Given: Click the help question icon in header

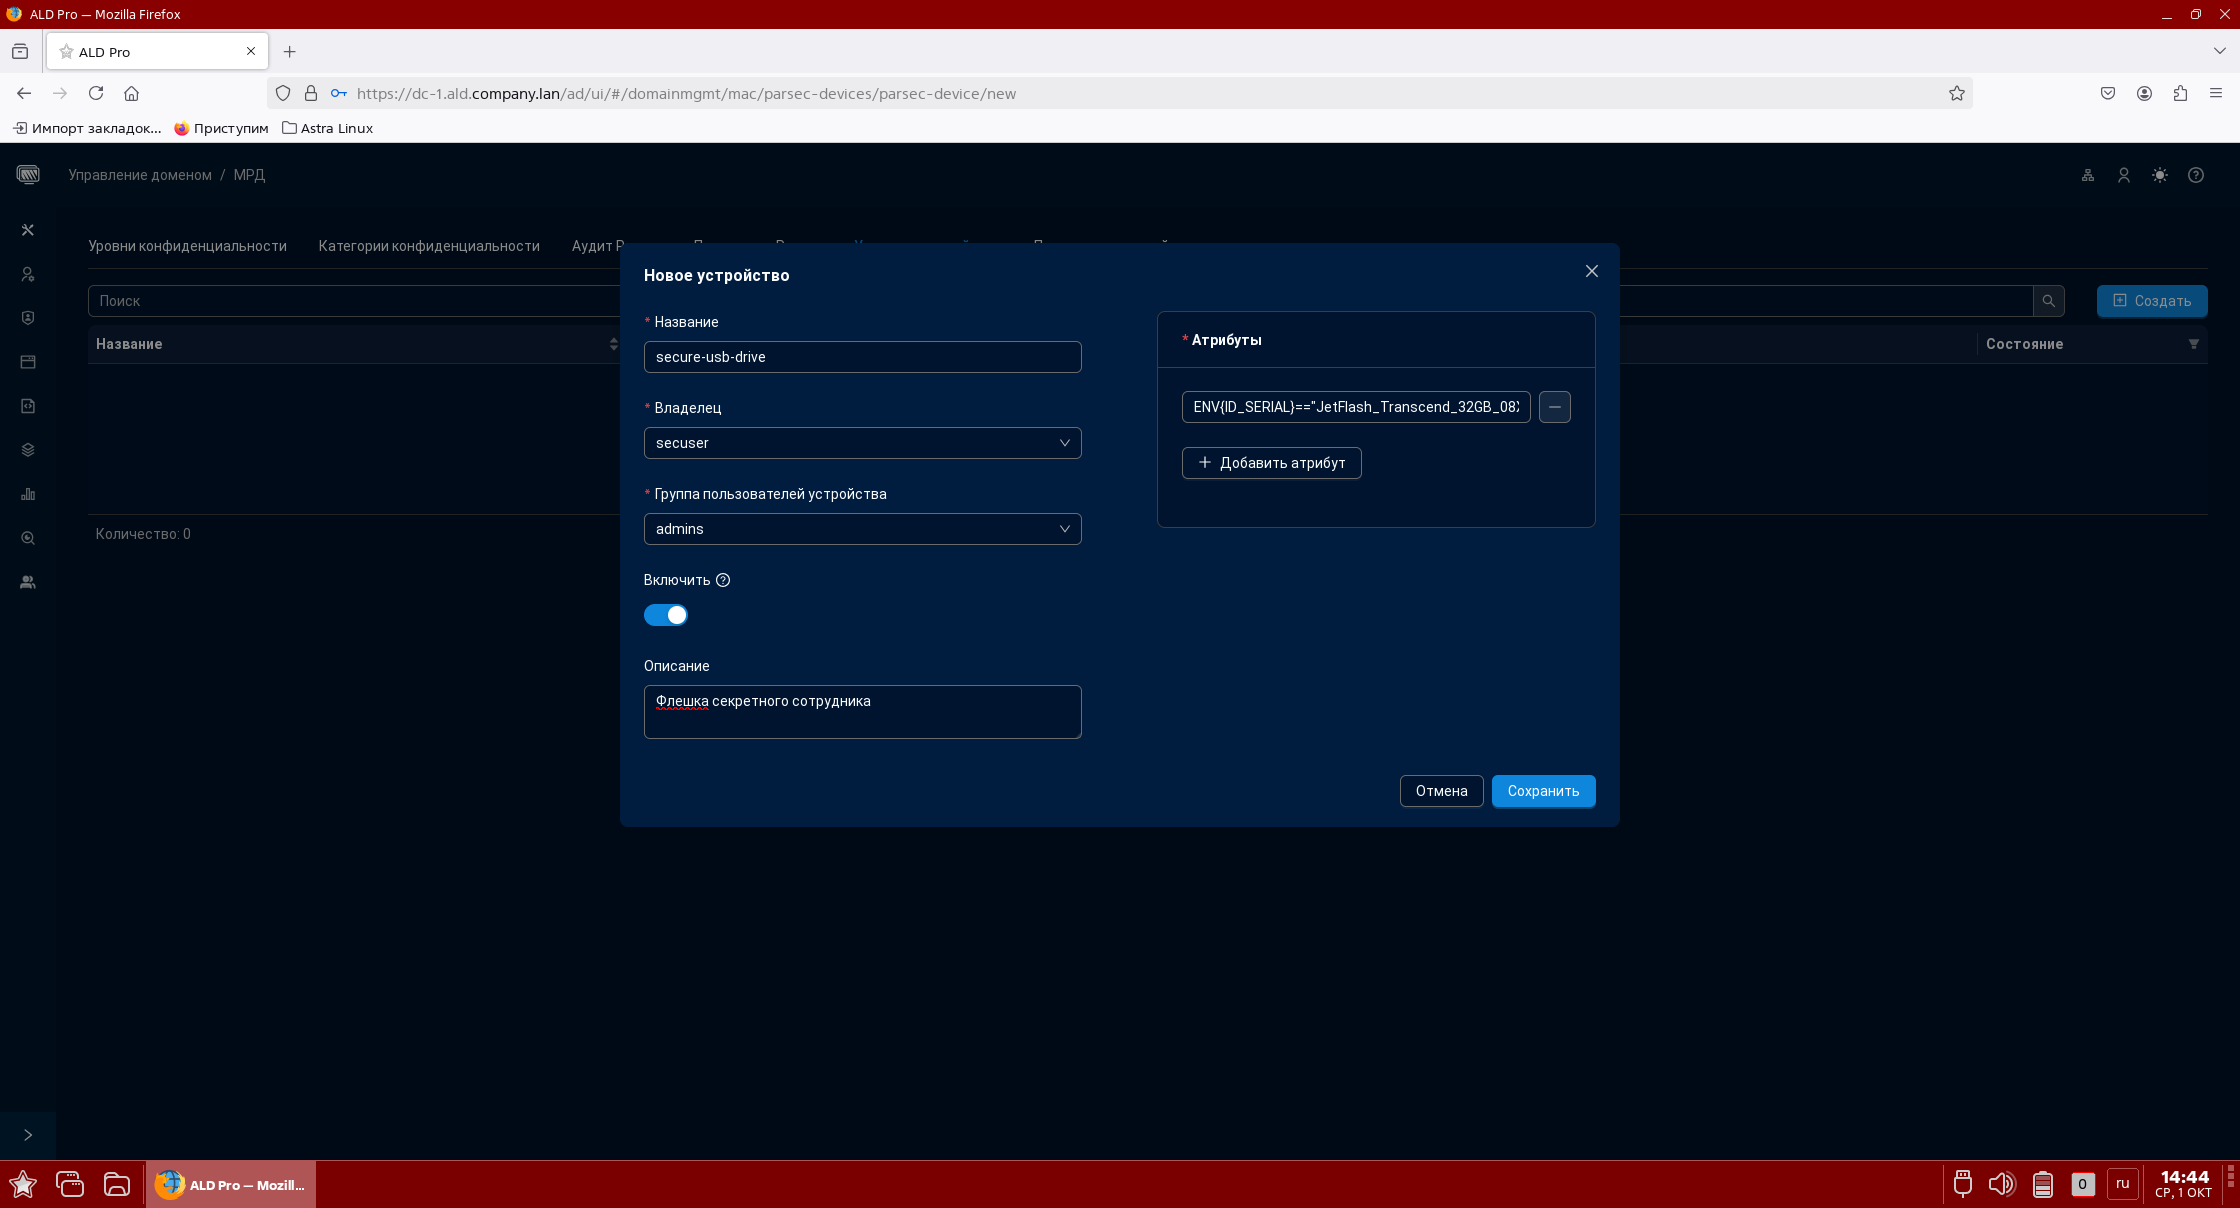Looking at the screenshot, I should [2195, 175].
